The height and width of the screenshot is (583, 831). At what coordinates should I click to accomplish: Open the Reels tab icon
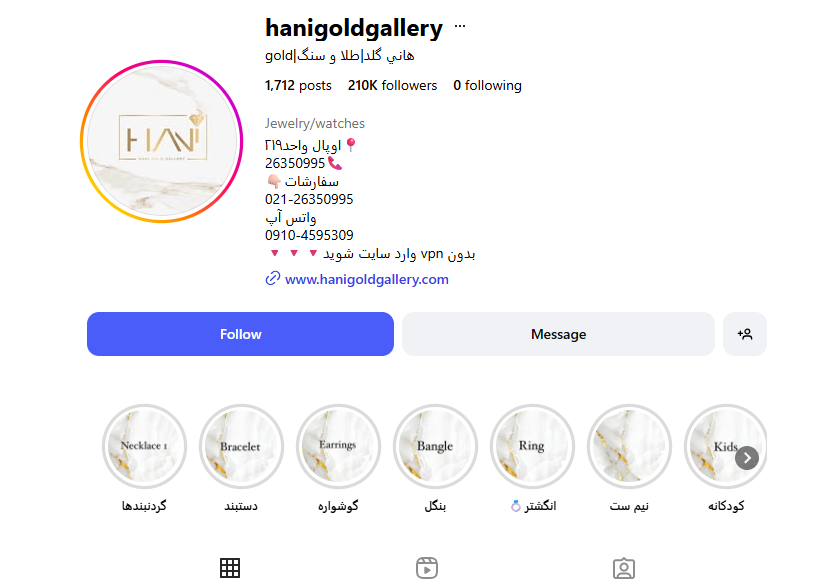pyautogui.click(x=427, y=568)
